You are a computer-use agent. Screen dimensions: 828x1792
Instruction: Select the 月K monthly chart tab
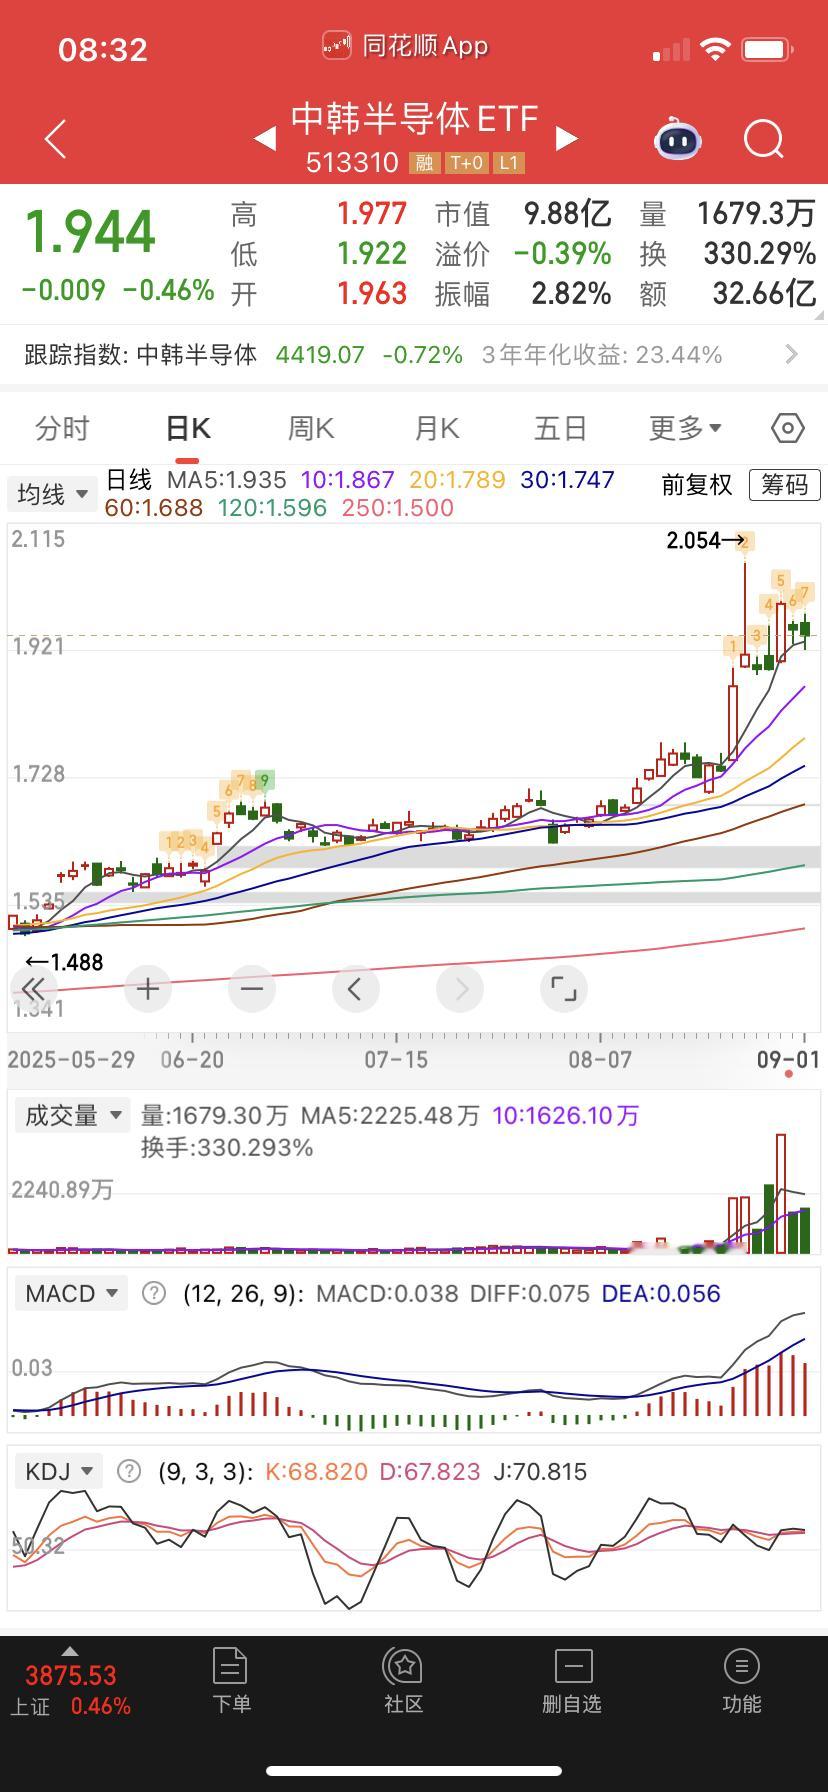click(x=437, y=428)
